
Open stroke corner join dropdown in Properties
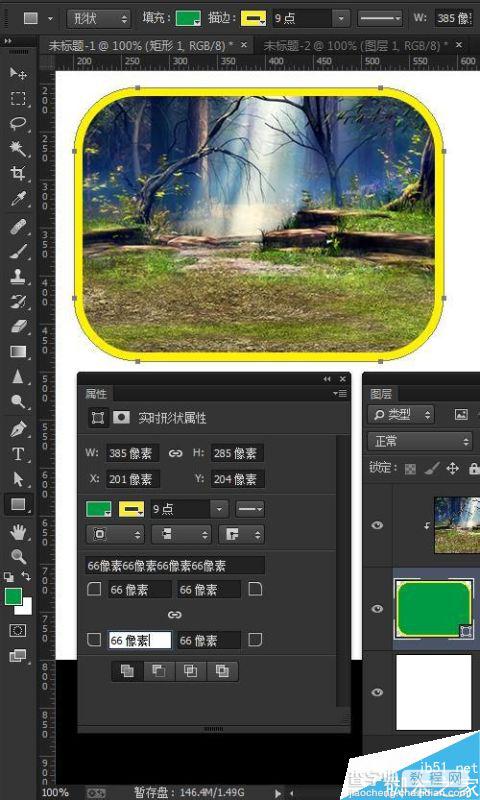(241, 534)
